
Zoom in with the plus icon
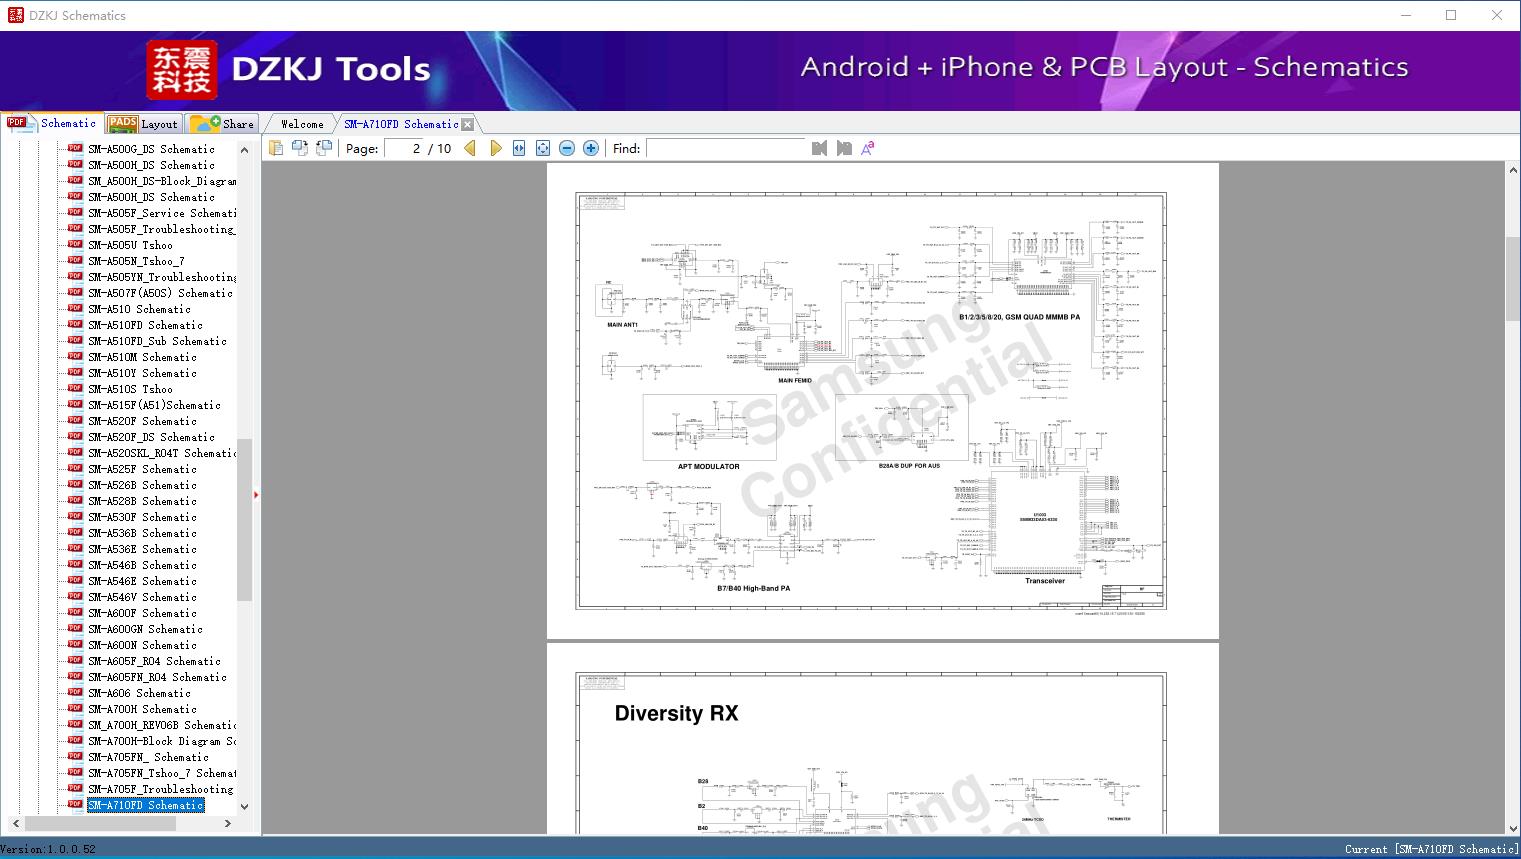point(591,148)
